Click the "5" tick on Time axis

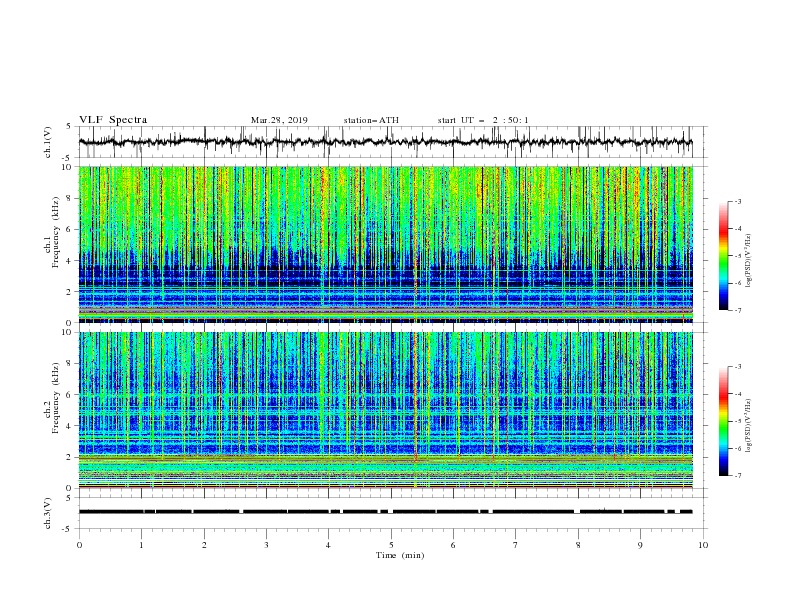click(x=391, y=545)
